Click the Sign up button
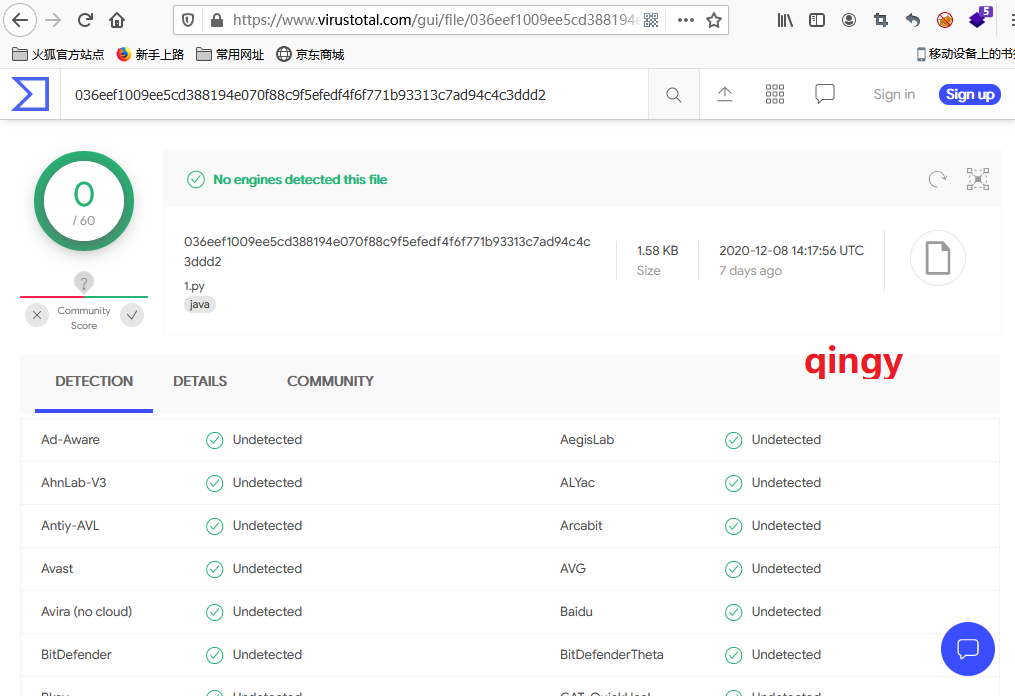The width and height of the screenshot is (1015, 696). 969,94
